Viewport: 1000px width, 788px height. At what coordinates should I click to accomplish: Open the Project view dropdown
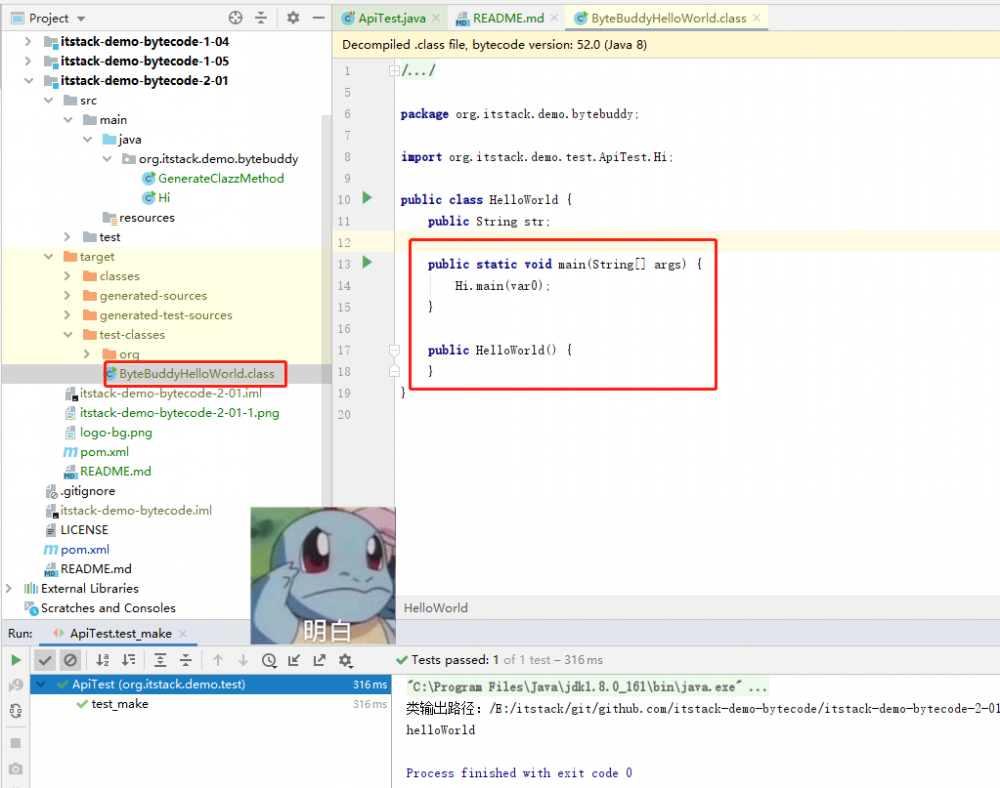click(81, 18)
